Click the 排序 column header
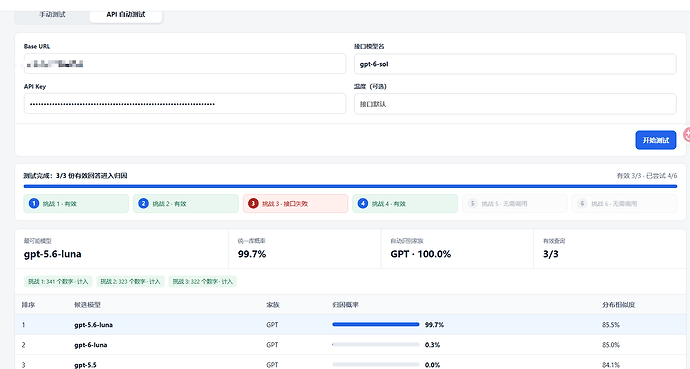Image resolution: width=690 pixels, height=369 pixels. [29, 305]
